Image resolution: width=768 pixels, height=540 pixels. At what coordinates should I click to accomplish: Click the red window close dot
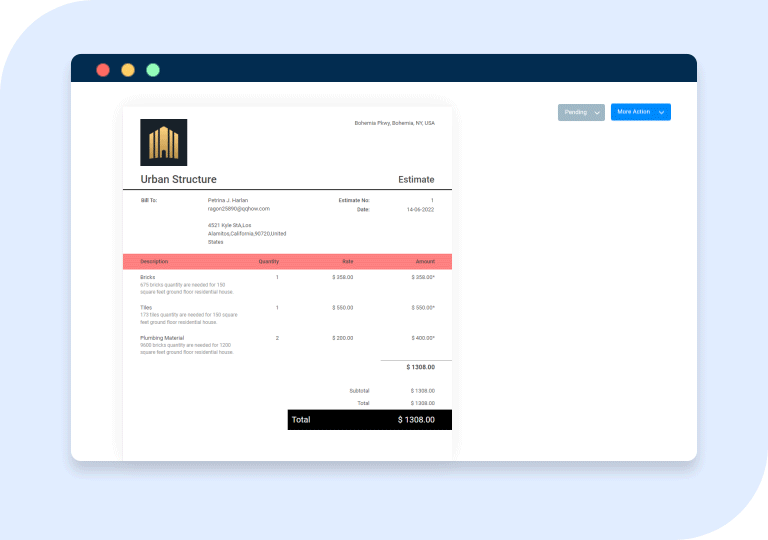tap(103, 70)
